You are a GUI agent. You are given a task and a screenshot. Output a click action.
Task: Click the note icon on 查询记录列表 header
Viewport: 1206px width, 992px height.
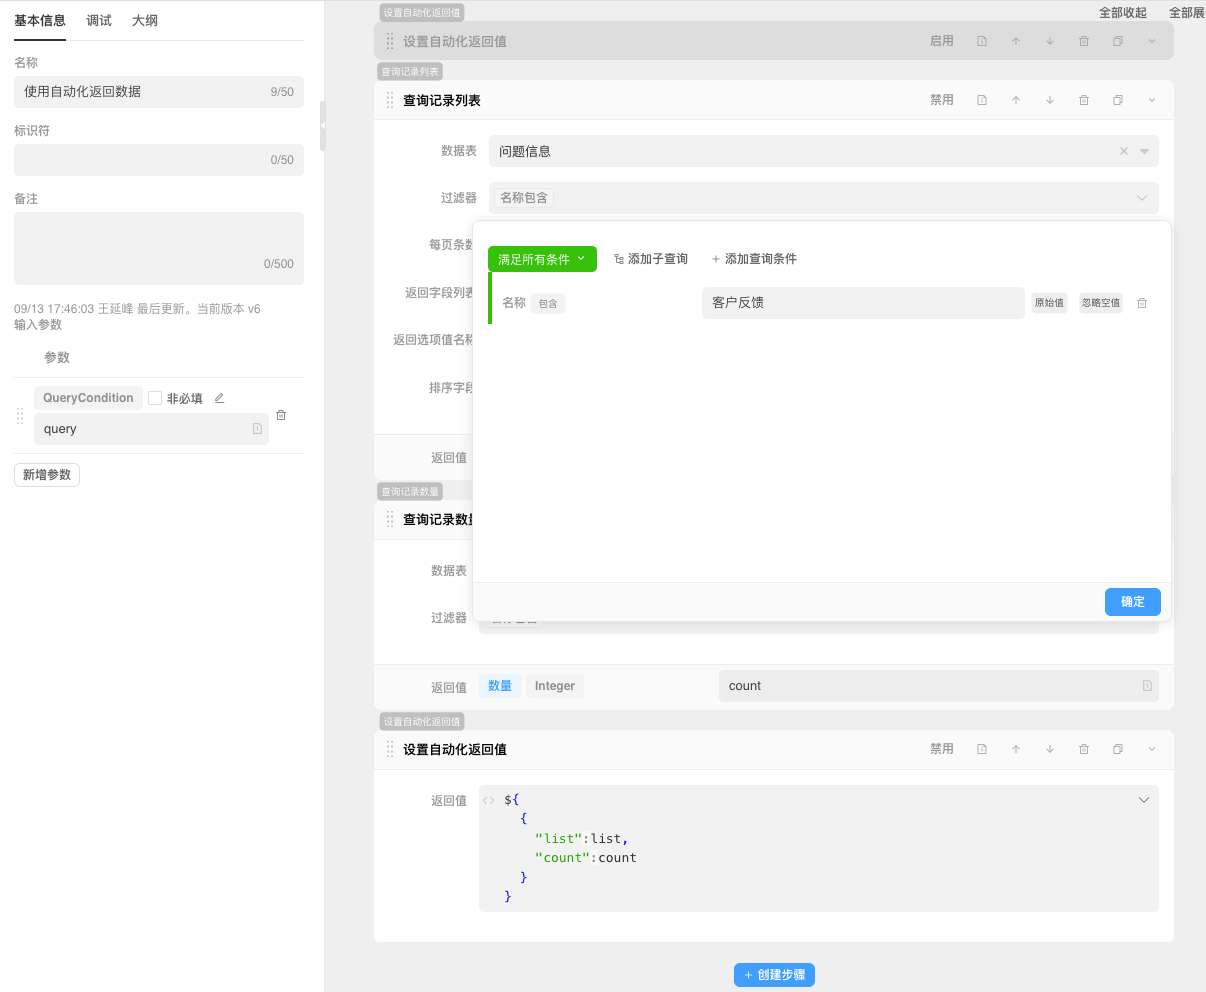click(982, 100)
